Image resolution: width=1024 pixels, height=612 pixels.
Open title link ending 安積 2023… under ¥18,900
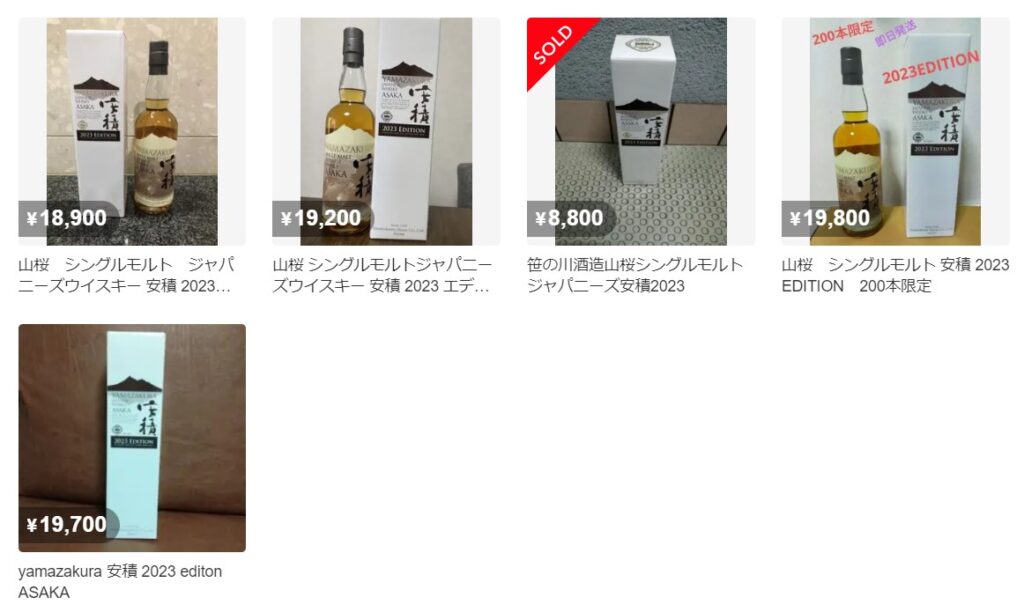(x=127, y=275)
